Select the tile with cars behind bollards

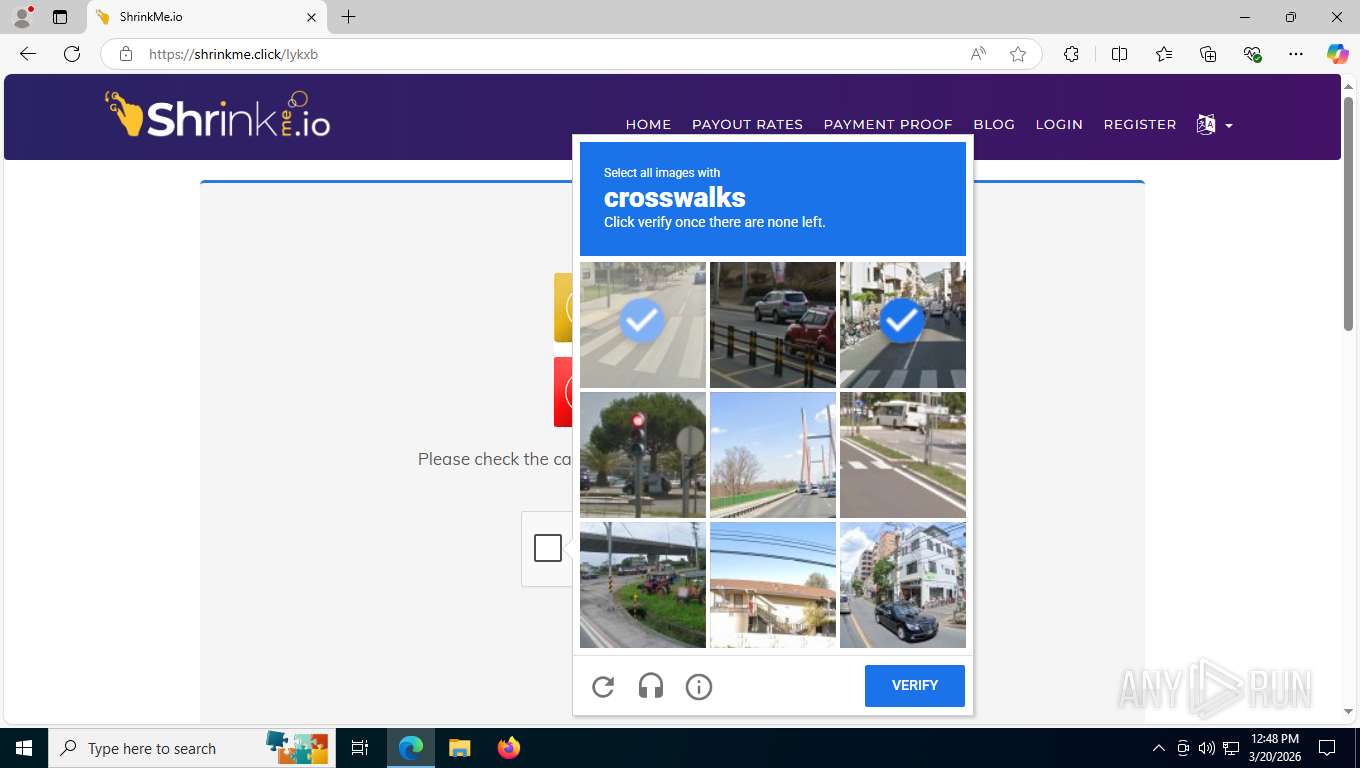pyautogui.click(x=773, y=325)
